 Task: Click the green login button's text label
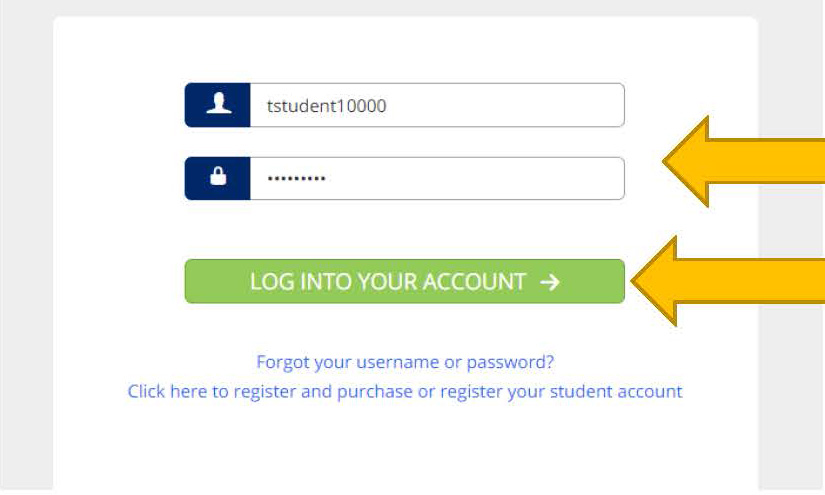(x=388, y=282)
